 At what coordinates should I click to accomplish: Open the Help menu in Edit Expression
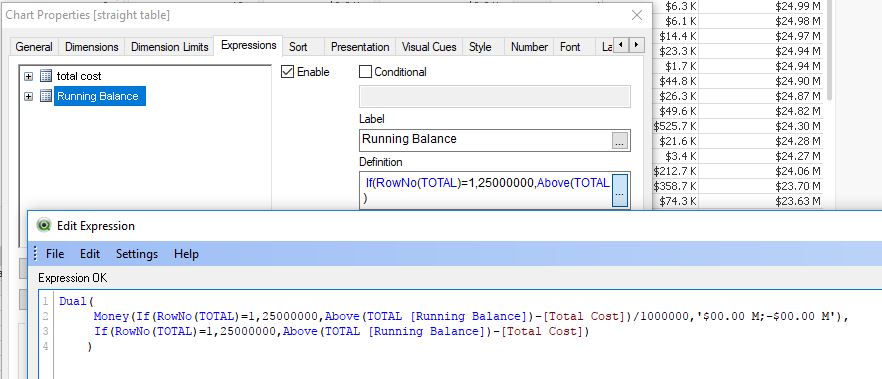point(186,254)
